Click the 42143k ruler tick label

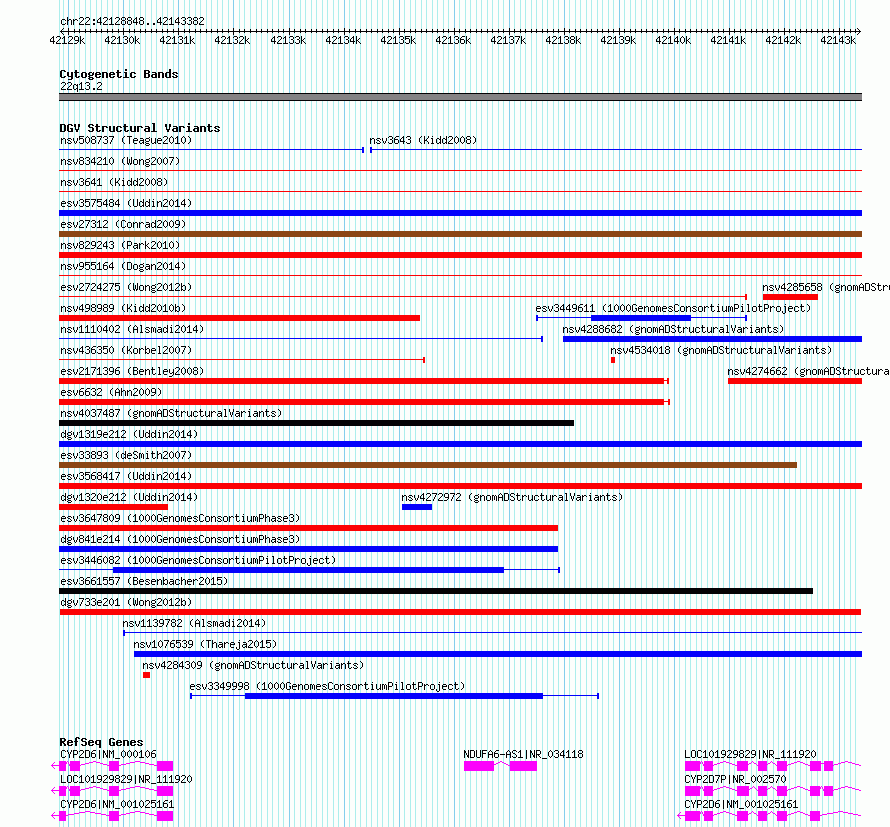[x=838, y=40]
